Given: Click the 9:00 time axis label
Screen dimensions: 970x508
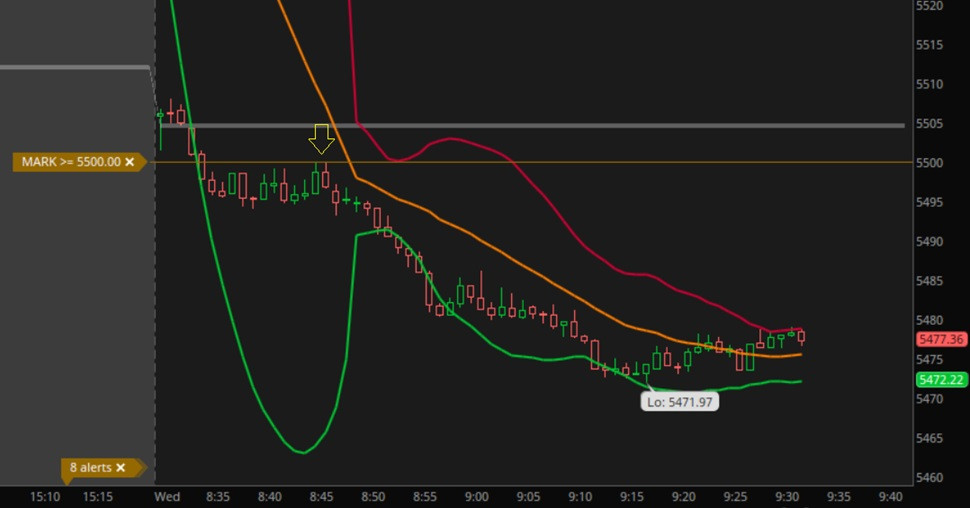Looking at the screenshot, I should (476, 497).
